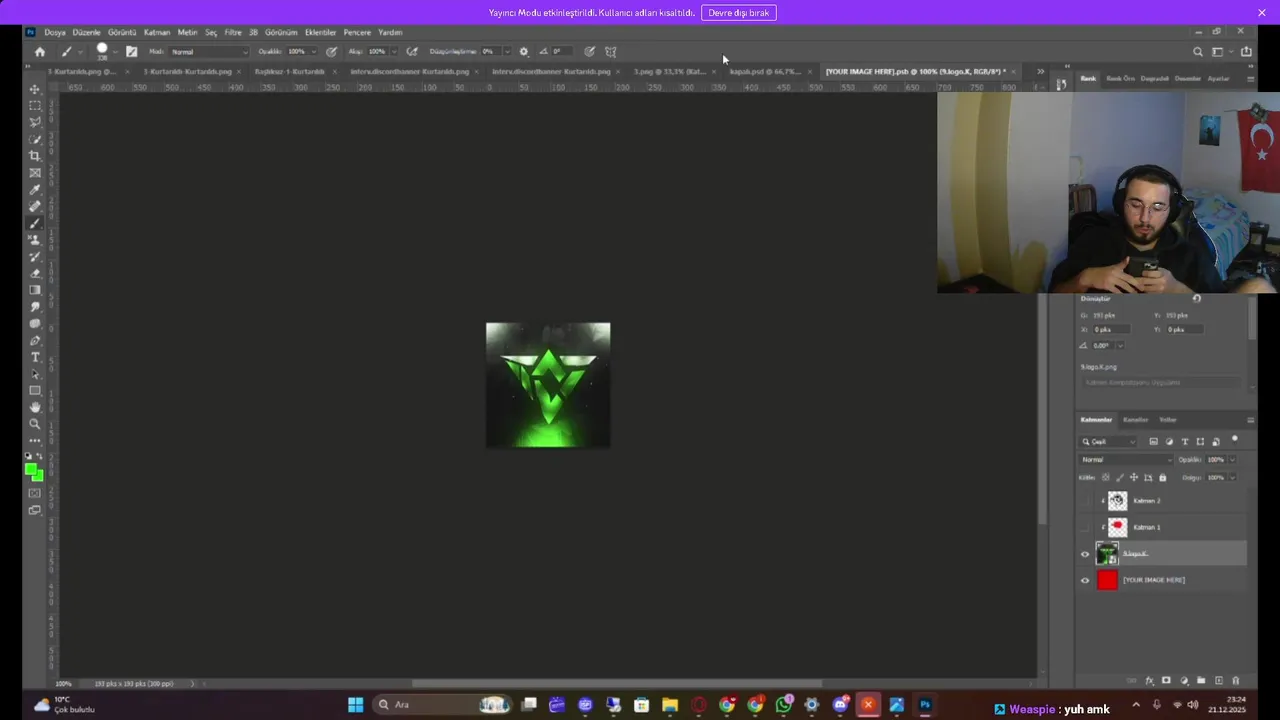This screenshot has height=720, width=1280.
Task: Click the Devre dışı bırak button
Action: pyautogui.click(x=739, y=13)
